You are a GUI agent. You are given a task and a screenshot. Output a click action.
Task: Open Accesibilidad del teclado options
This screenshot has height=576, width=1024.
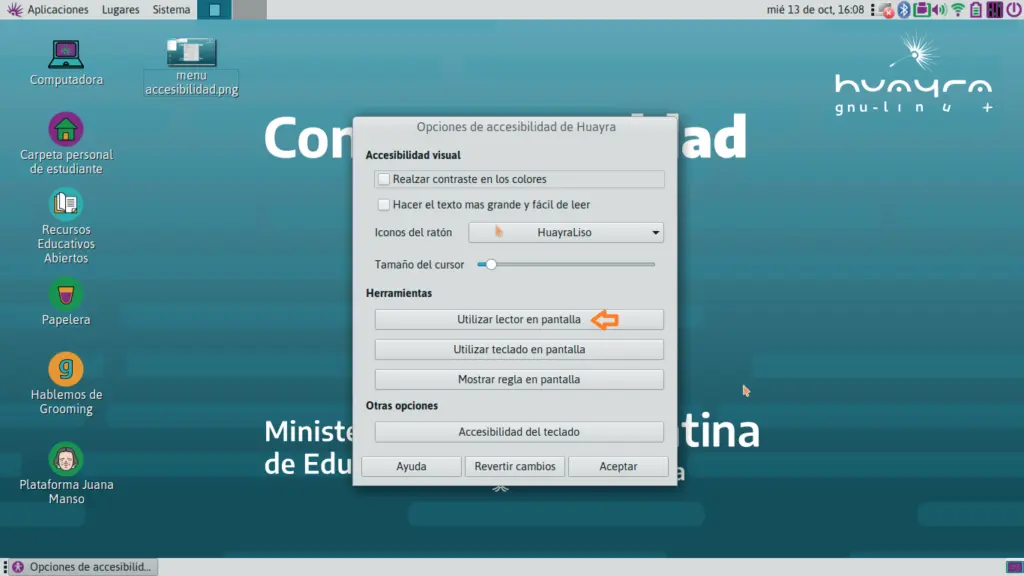click(x=519, y=432)
